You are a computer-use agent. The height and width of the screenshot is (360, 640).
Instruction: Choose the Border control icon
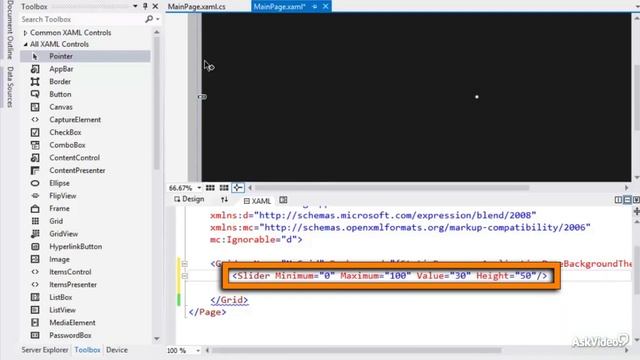(35, 82)
